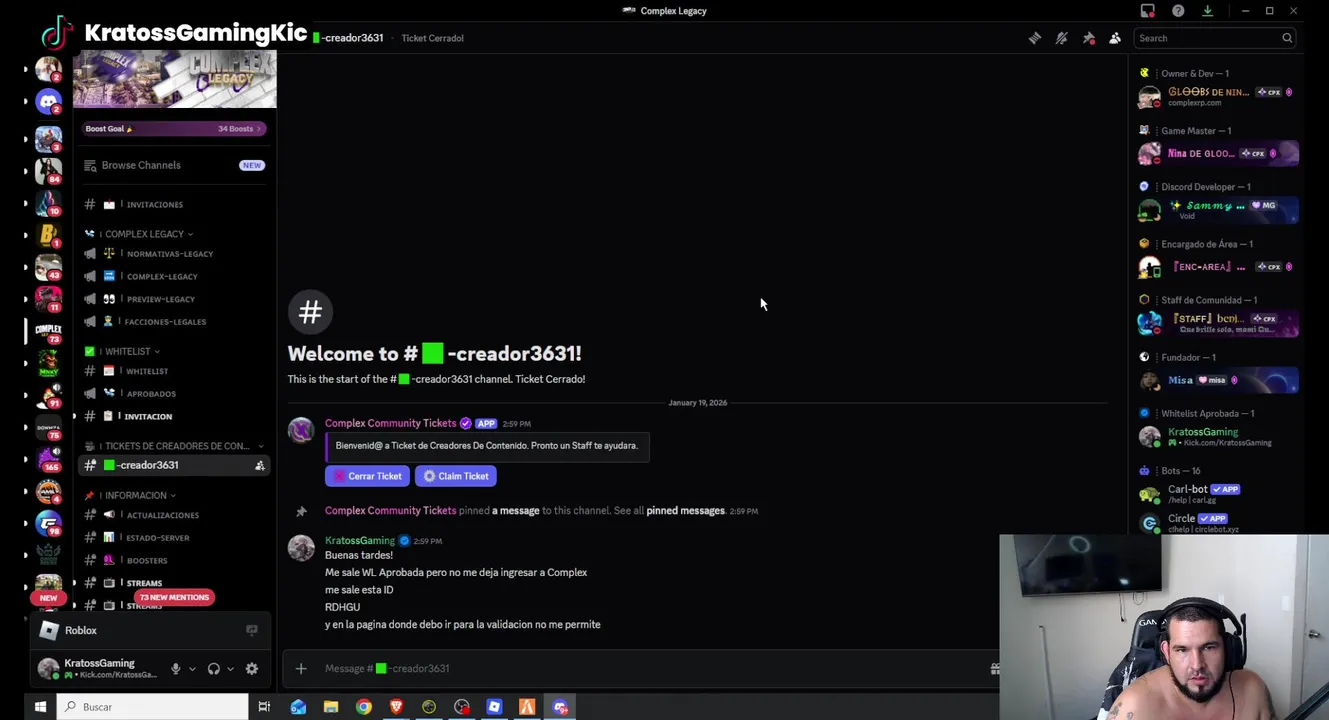Open Google Chrome from taskbar
The width and height of the screenshot is (1329, 720).
363,707
